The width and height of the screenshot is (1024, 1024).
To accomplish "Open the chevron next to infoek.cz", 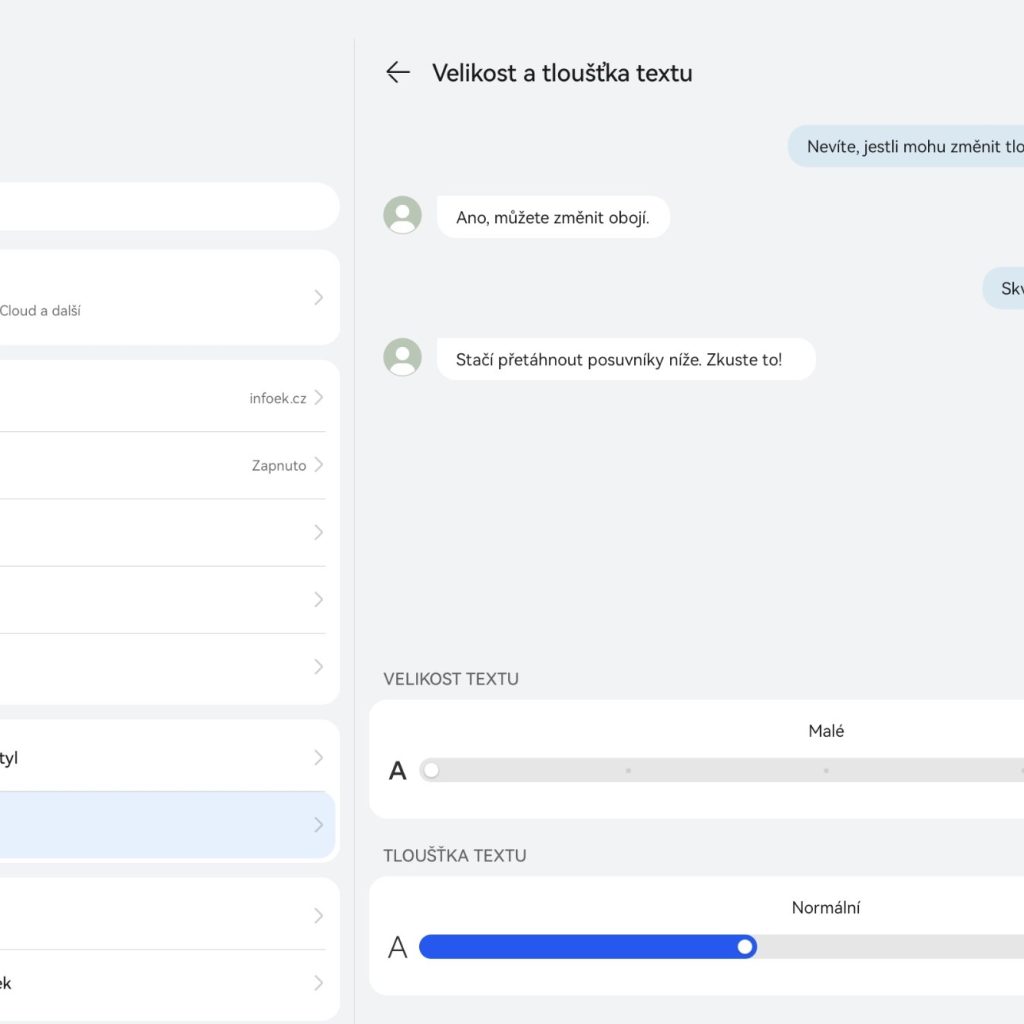I will [318, 398].
